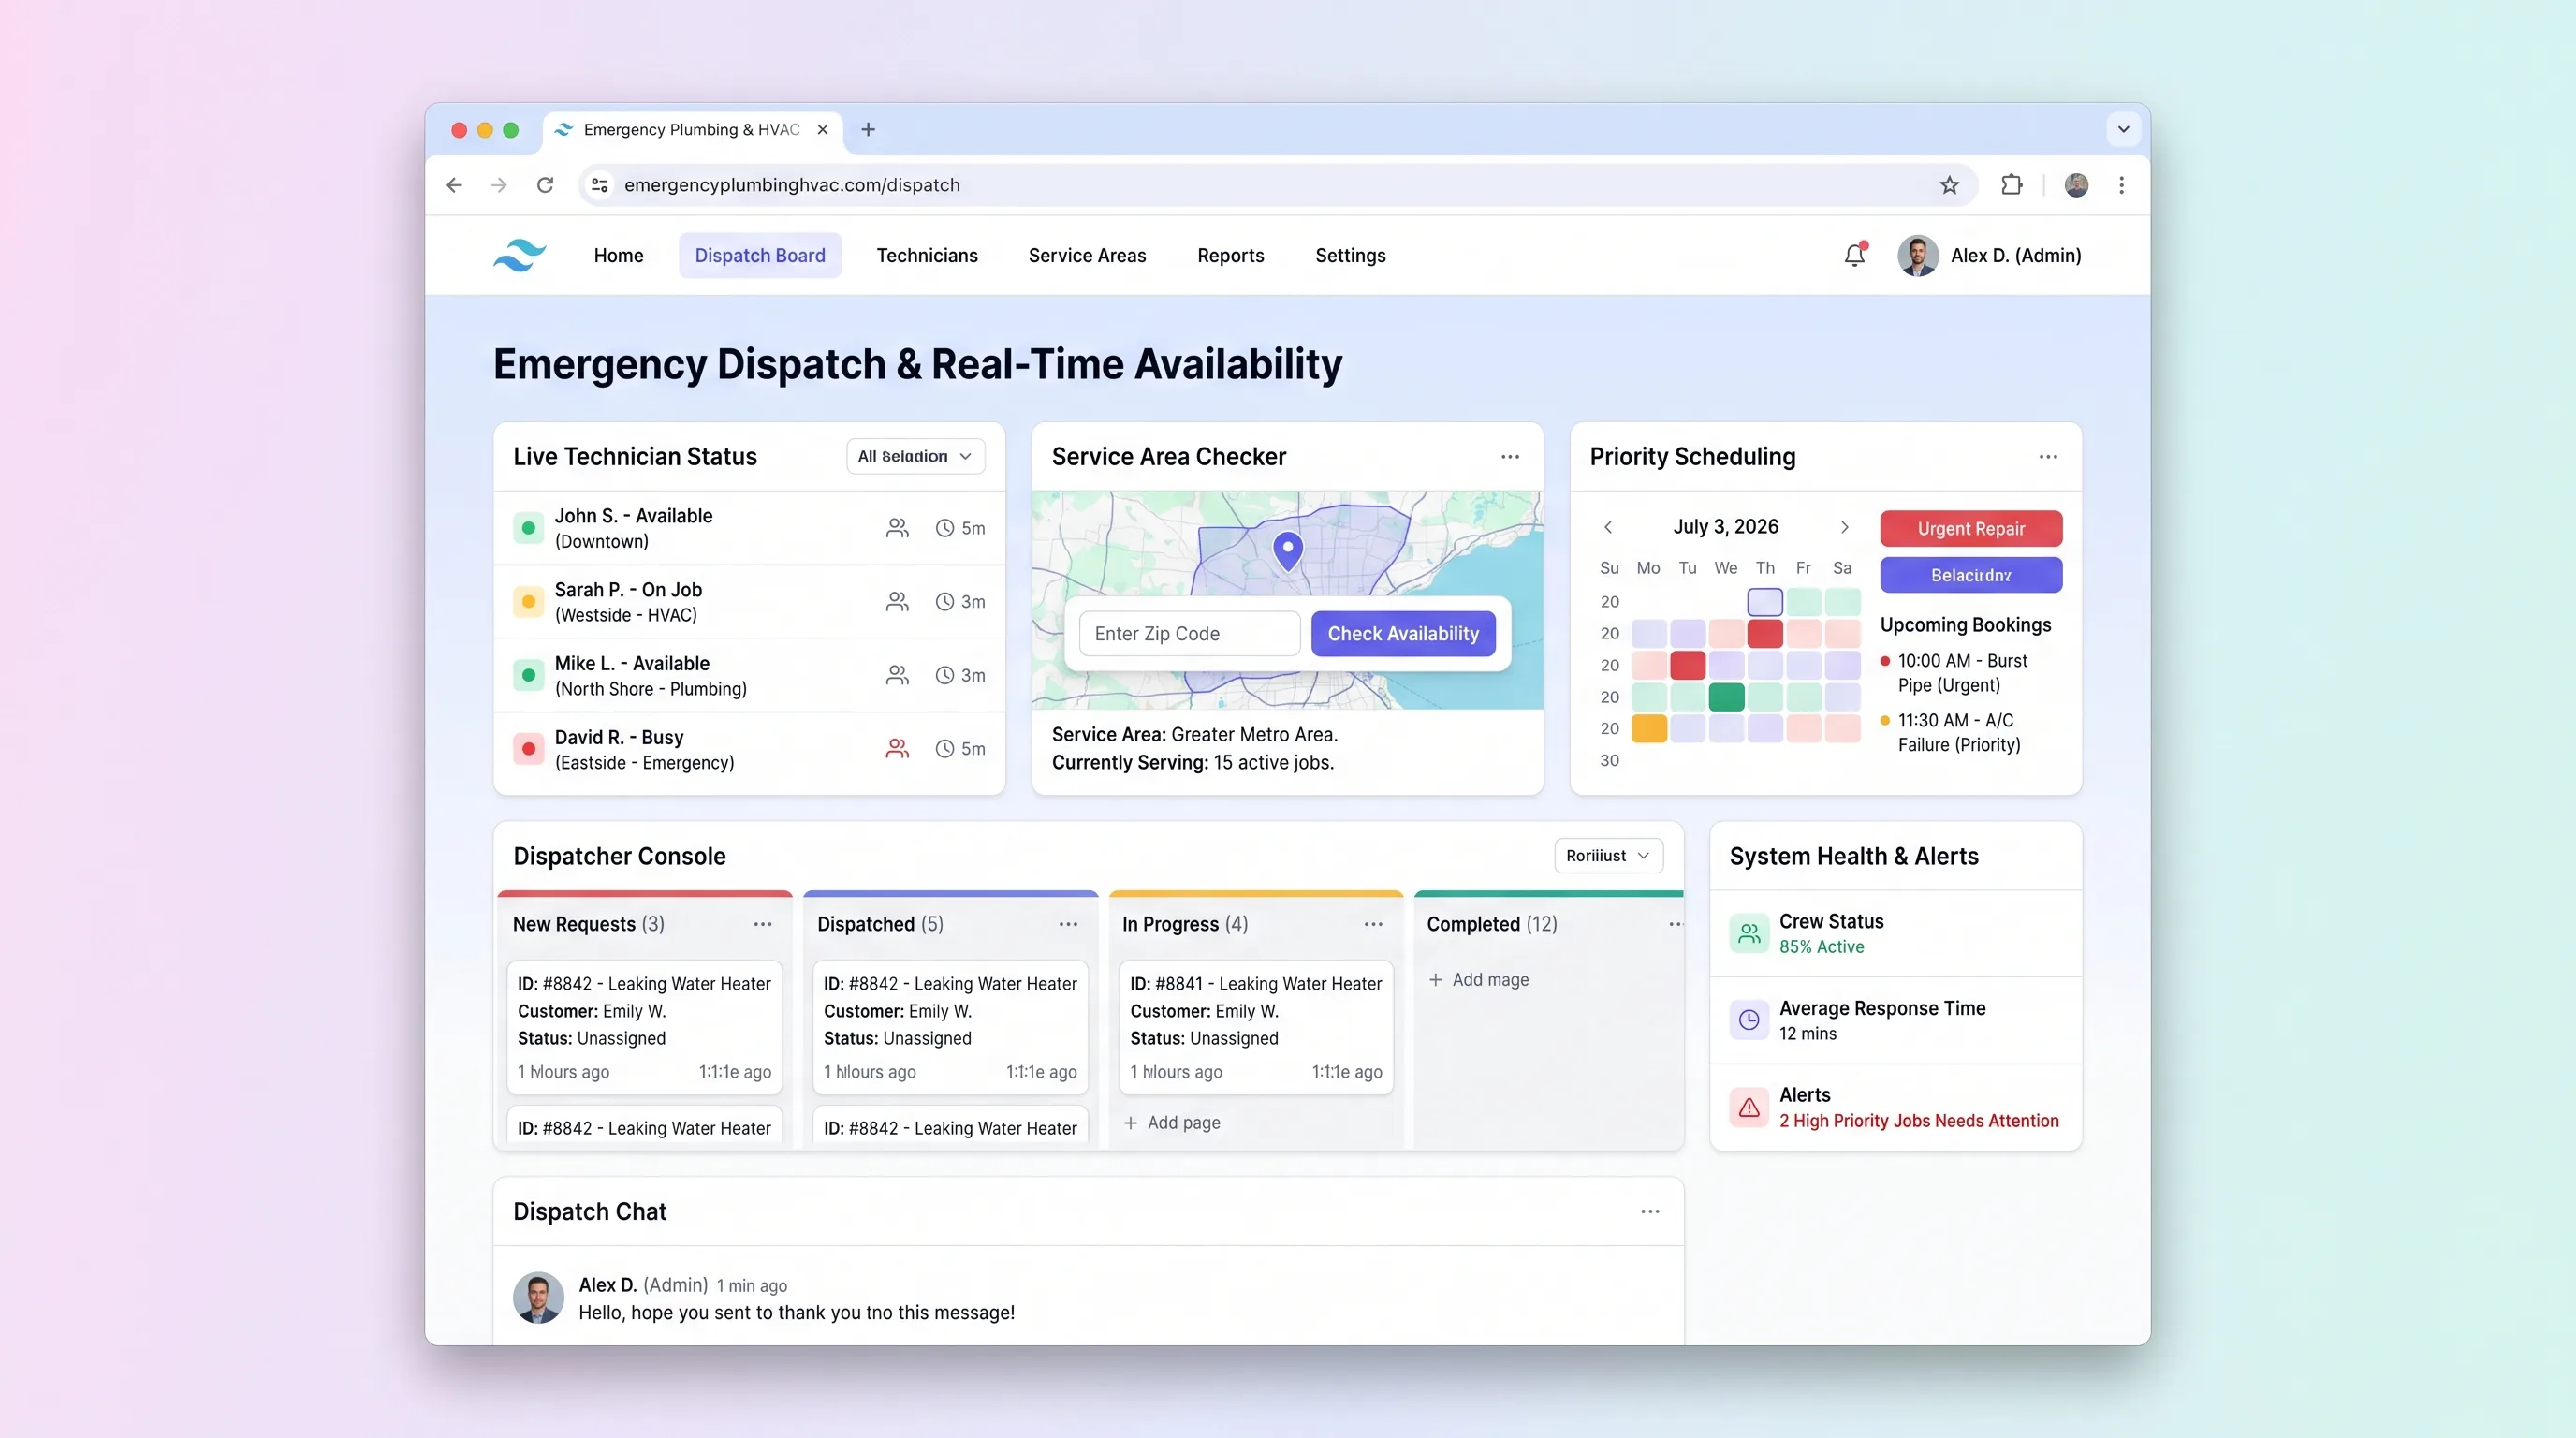Click Alex D. avatar in Dispatch Chat
The height and width of the screenshot is (1438, 2576).
coord(538,1297)
